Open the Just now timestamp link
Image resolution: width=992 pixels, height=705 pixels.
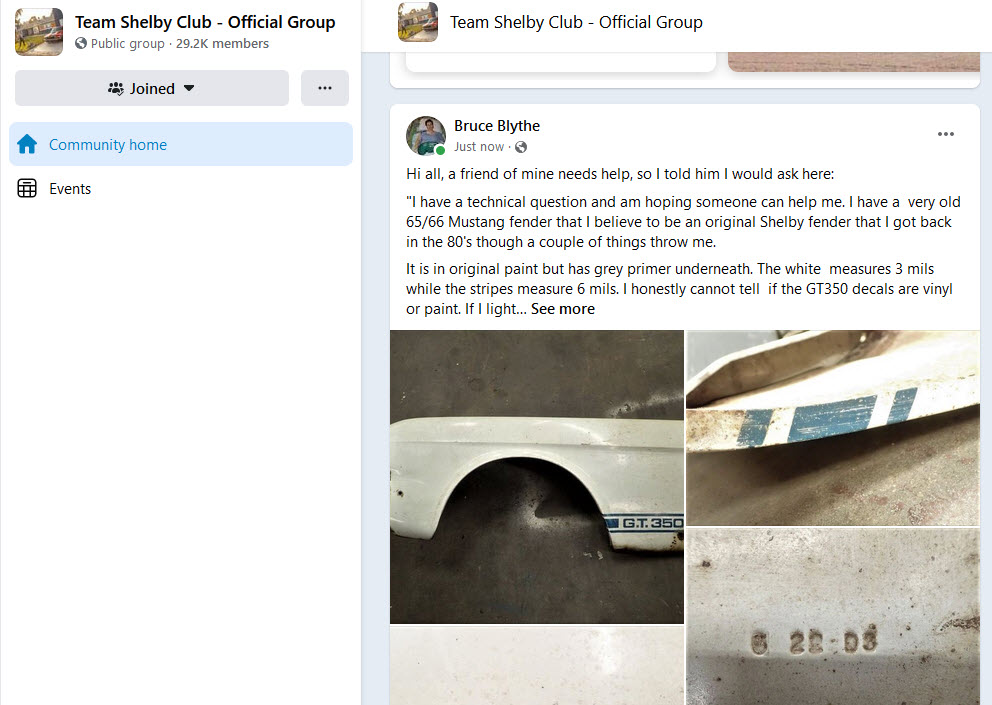click(x=479, y=147)
